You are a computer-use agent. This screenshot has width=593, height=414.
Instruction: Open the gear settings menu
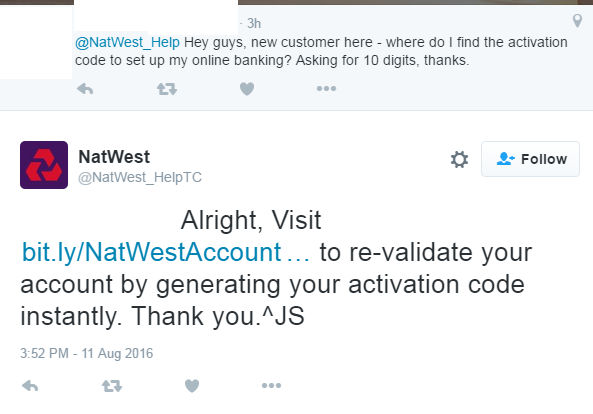pyautogui.click(x=459, y=159)
